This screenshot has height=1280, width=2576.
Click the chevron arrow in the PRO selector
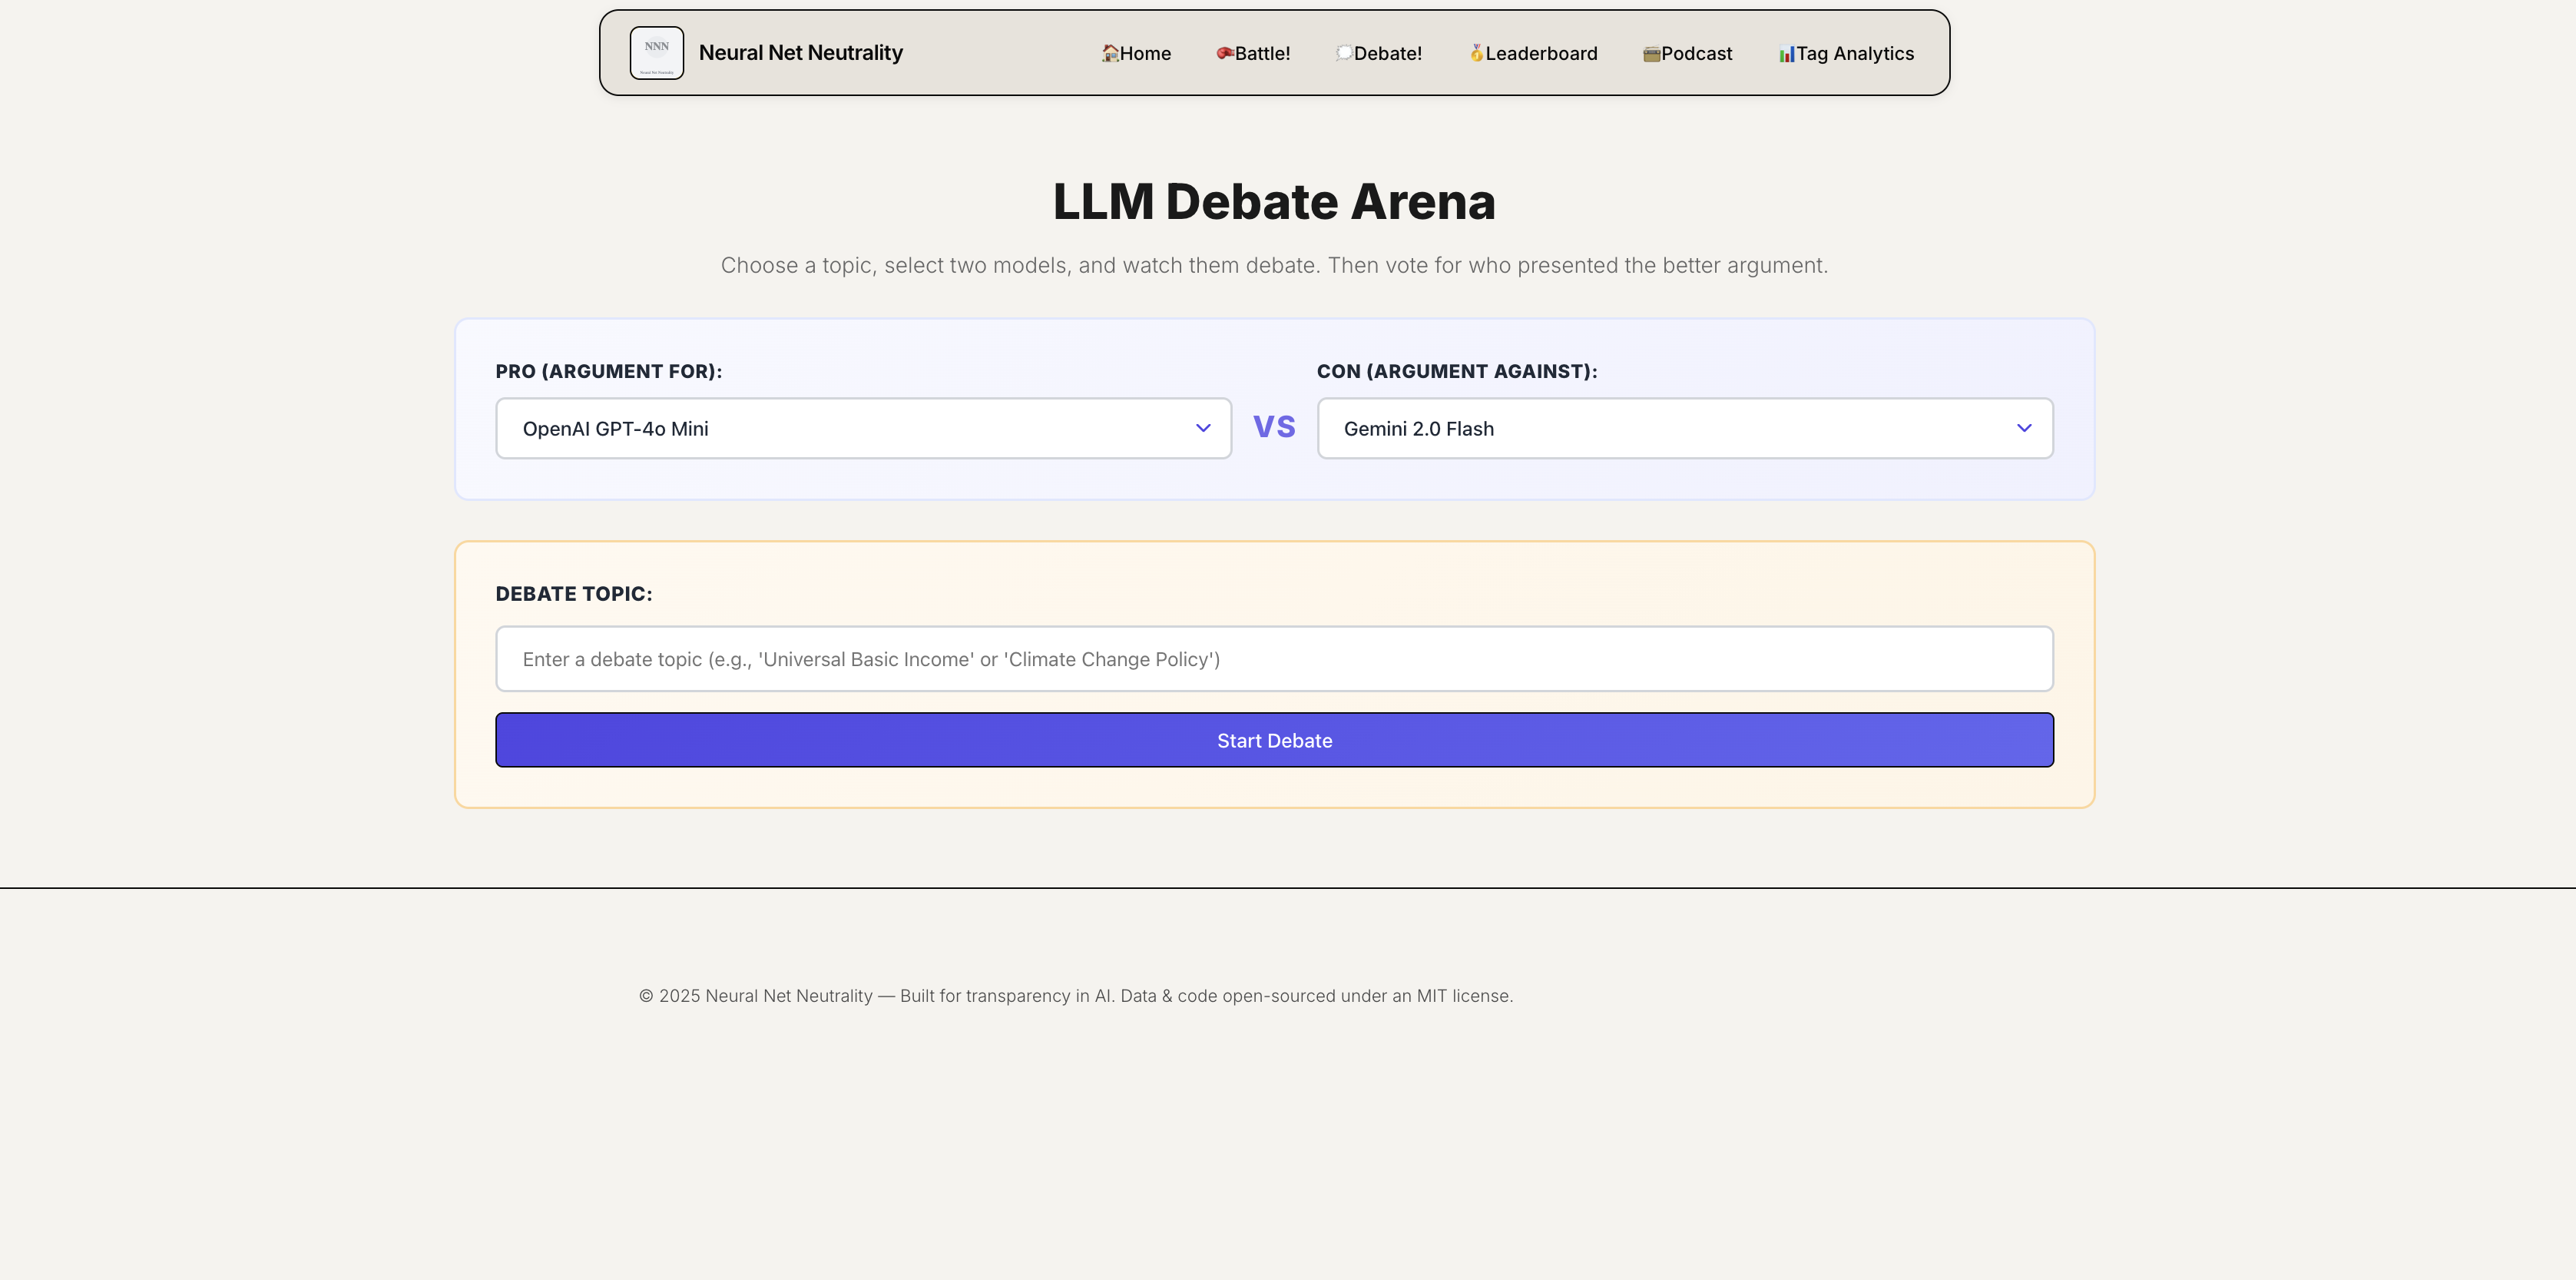tap(1203, 428)
